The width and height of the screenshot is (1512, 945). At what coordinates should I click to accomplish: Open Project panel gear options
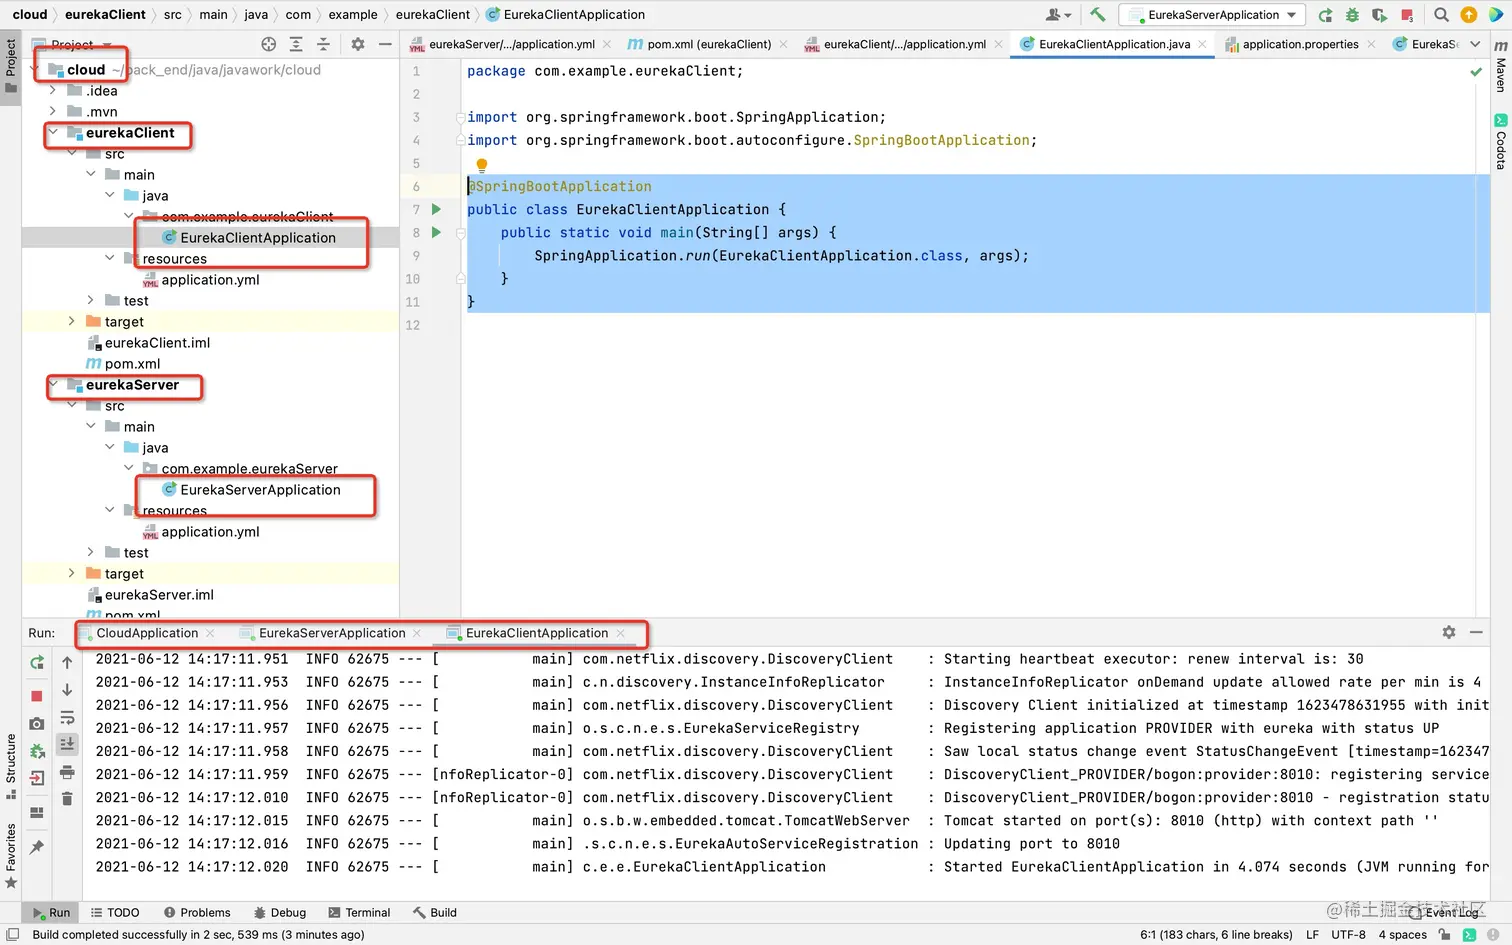click(x=357, y=44)
